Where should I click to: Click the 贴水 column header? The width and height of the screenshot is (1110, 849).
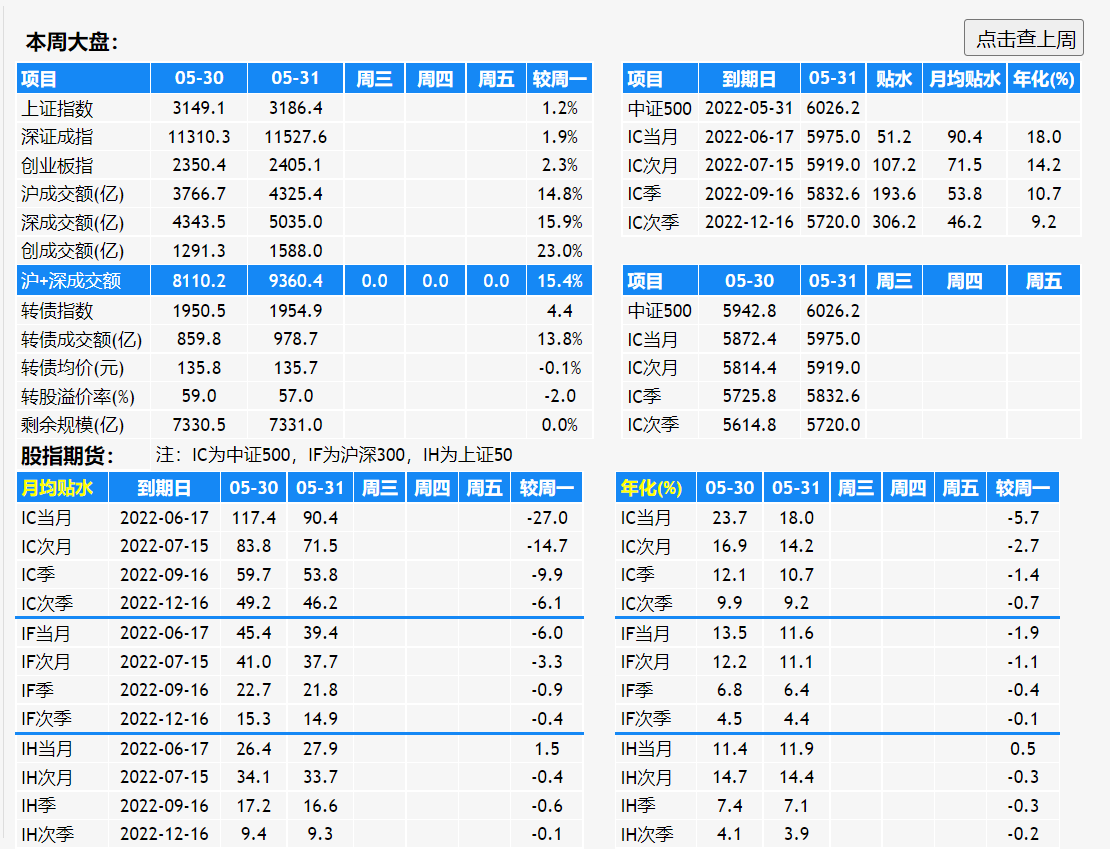point(893,79)
